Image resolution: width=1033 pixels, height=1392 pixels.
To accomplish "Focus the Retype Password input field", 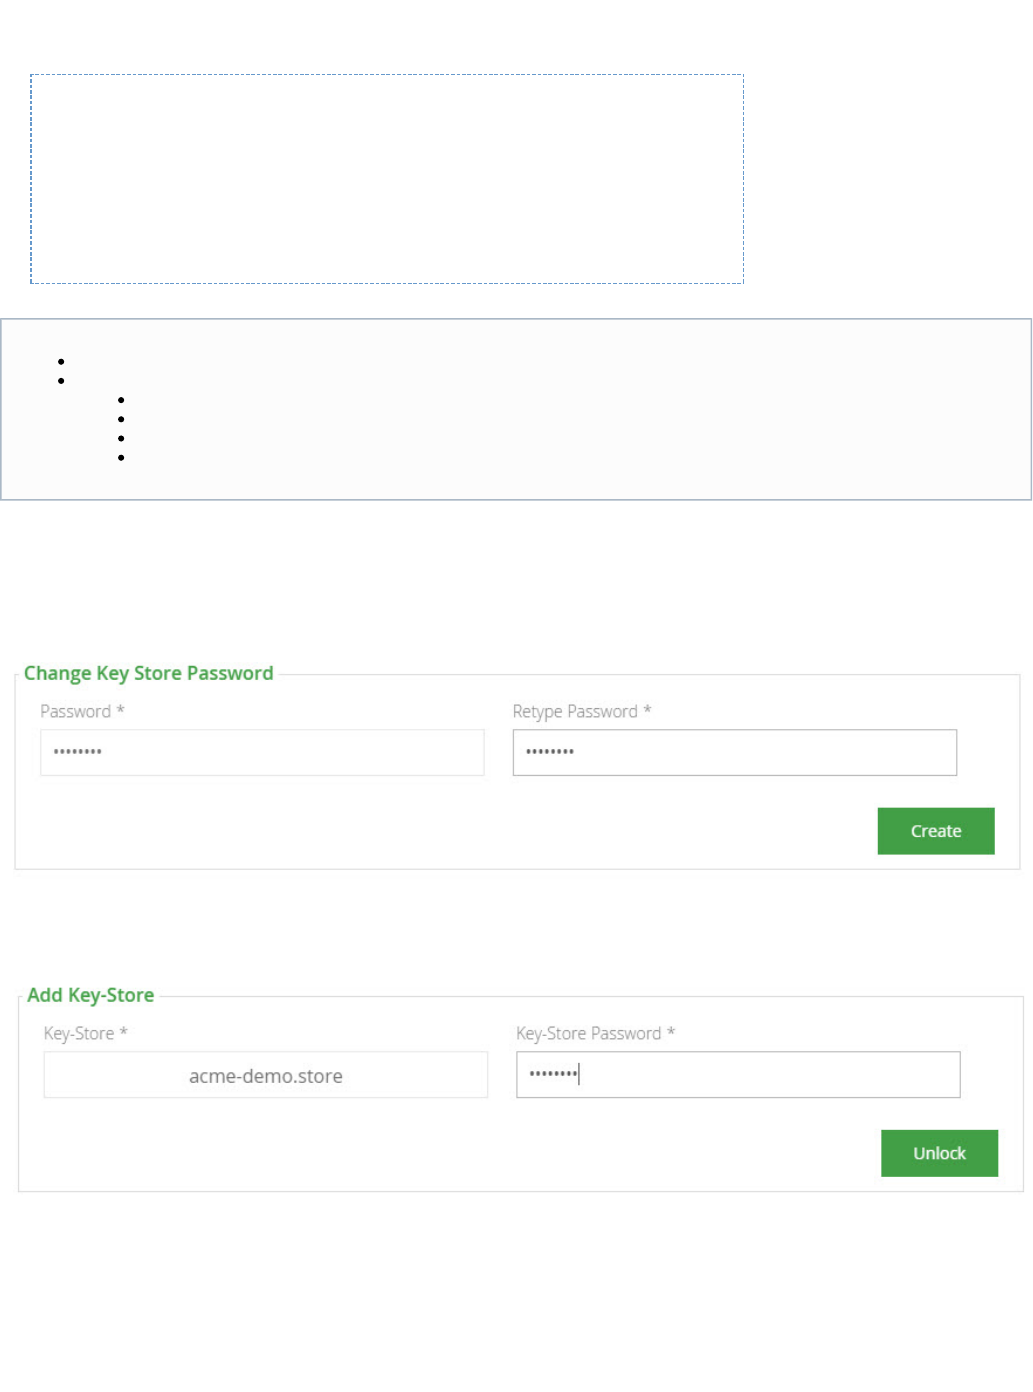I will tap(734, 752).
